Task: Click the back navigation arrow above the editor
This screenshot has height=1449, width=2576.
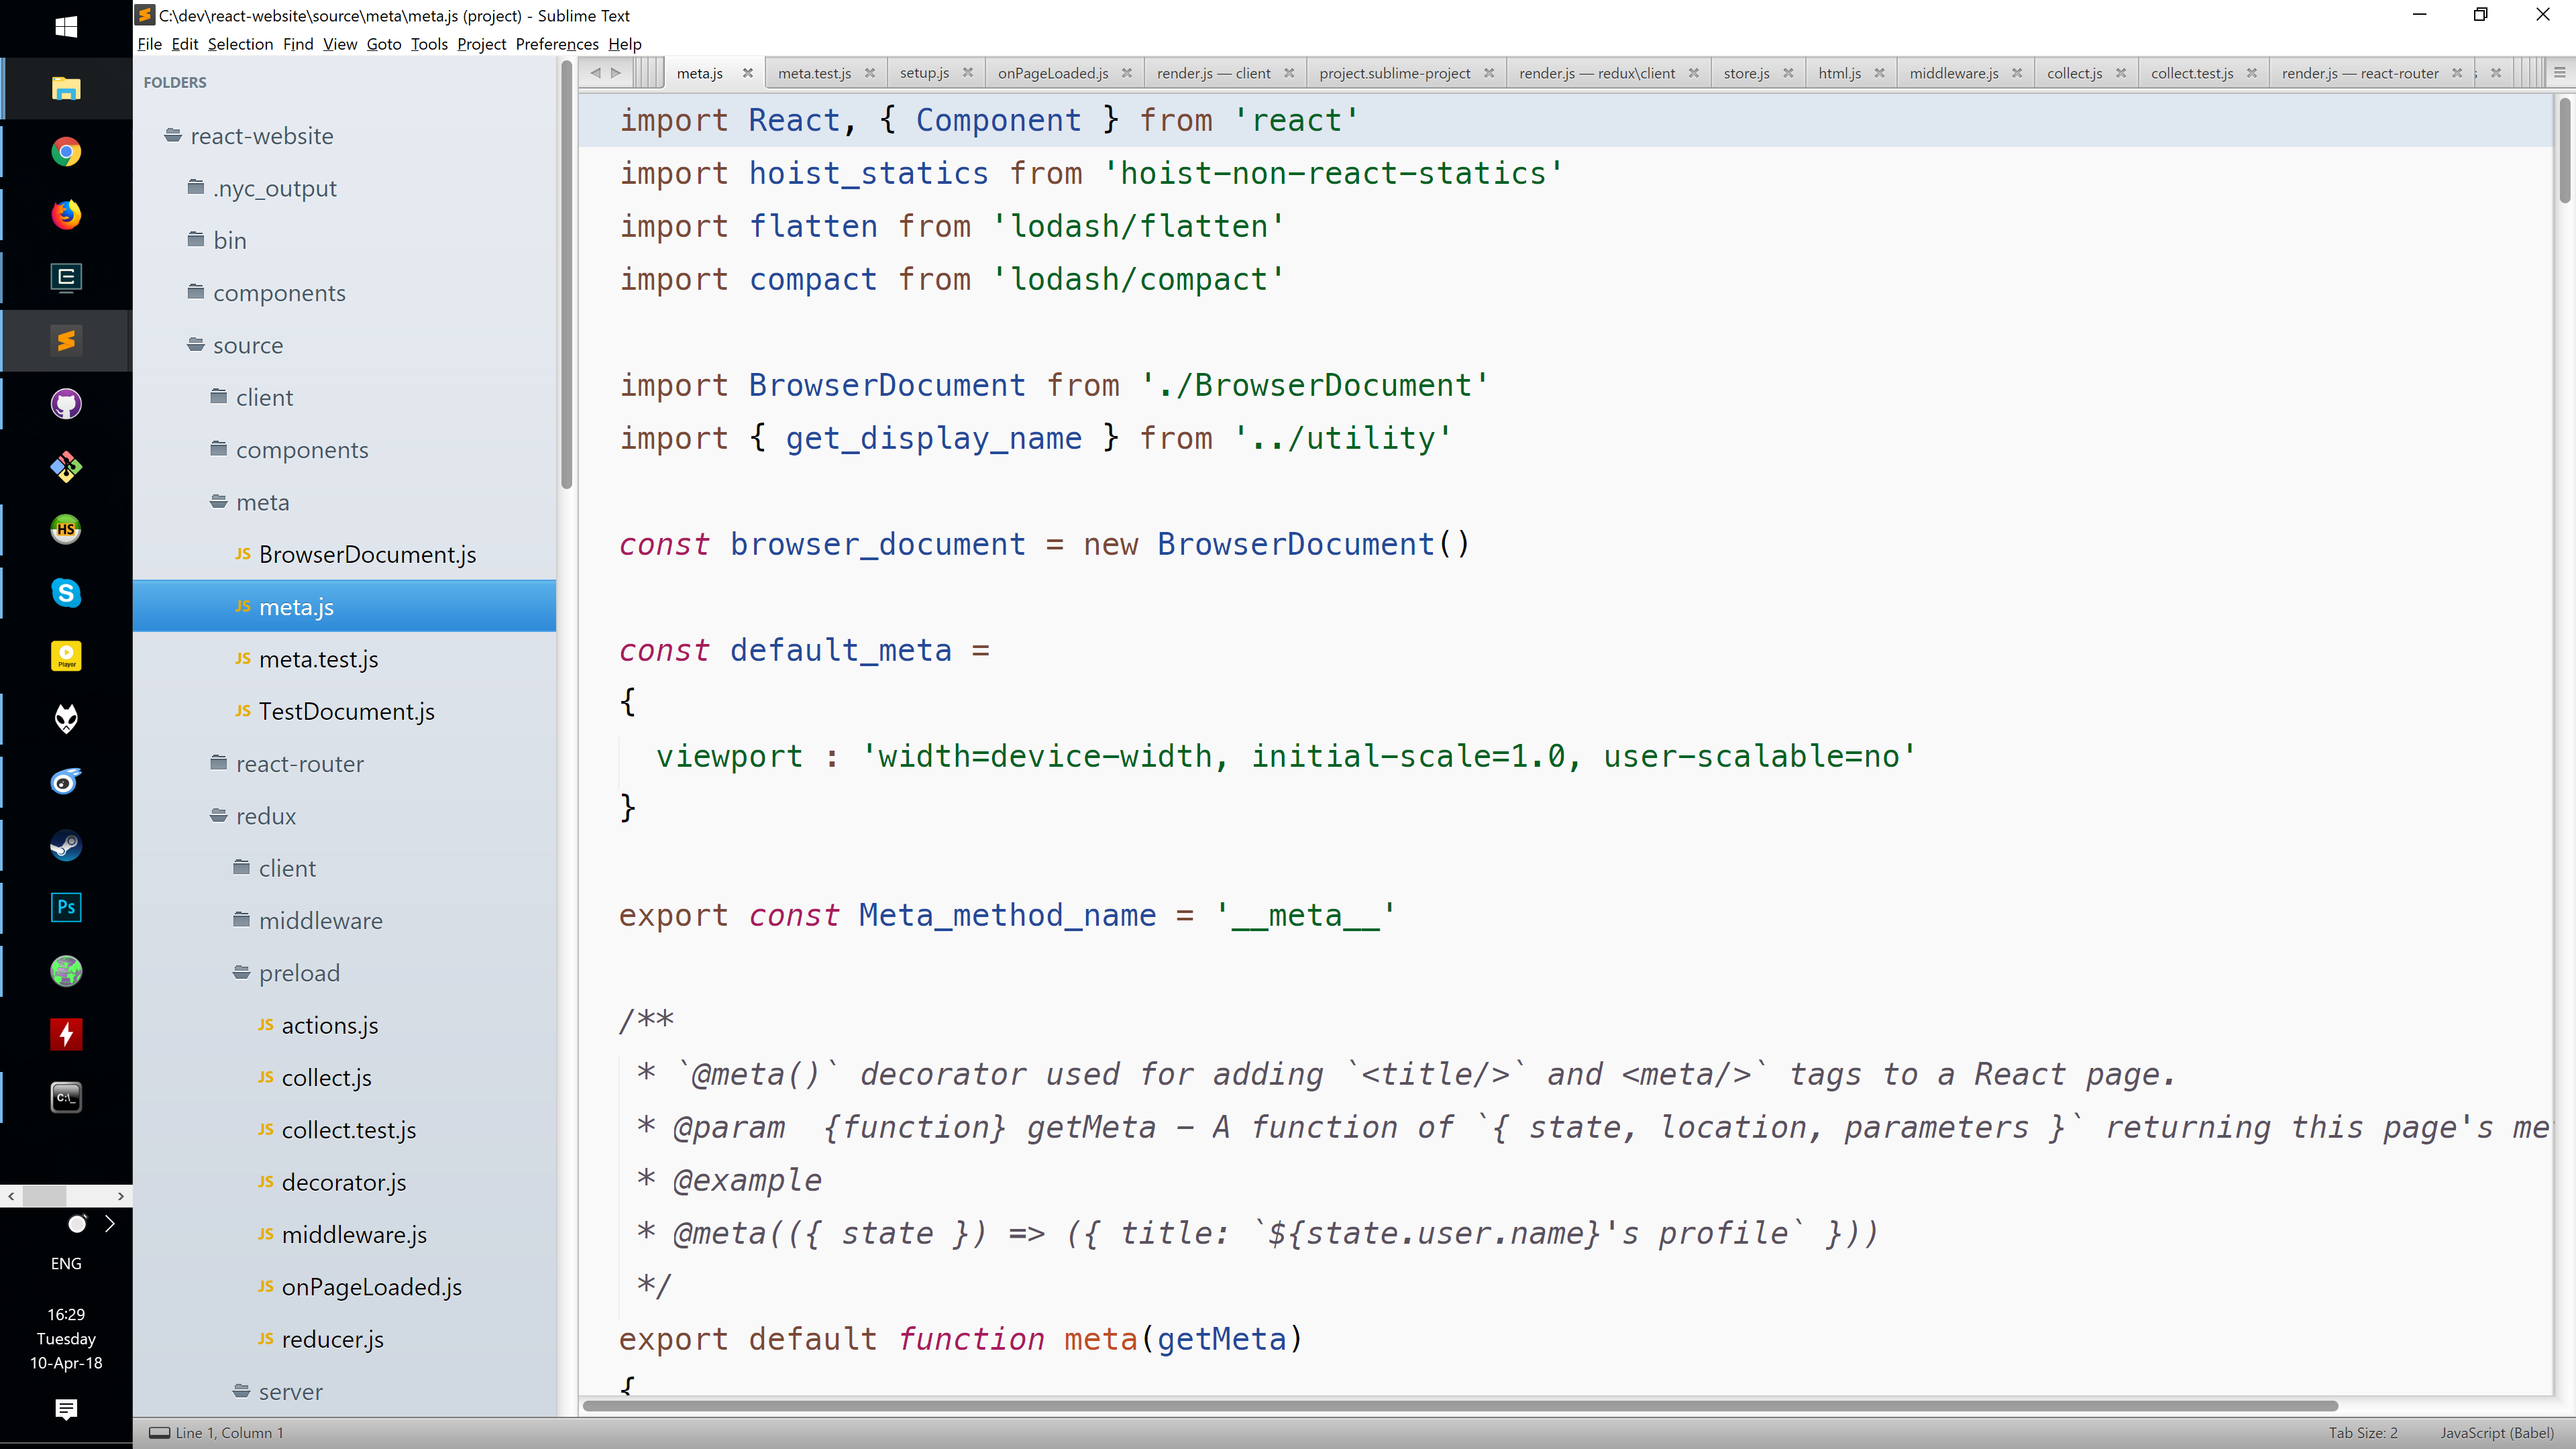Action: click(597, 72)
